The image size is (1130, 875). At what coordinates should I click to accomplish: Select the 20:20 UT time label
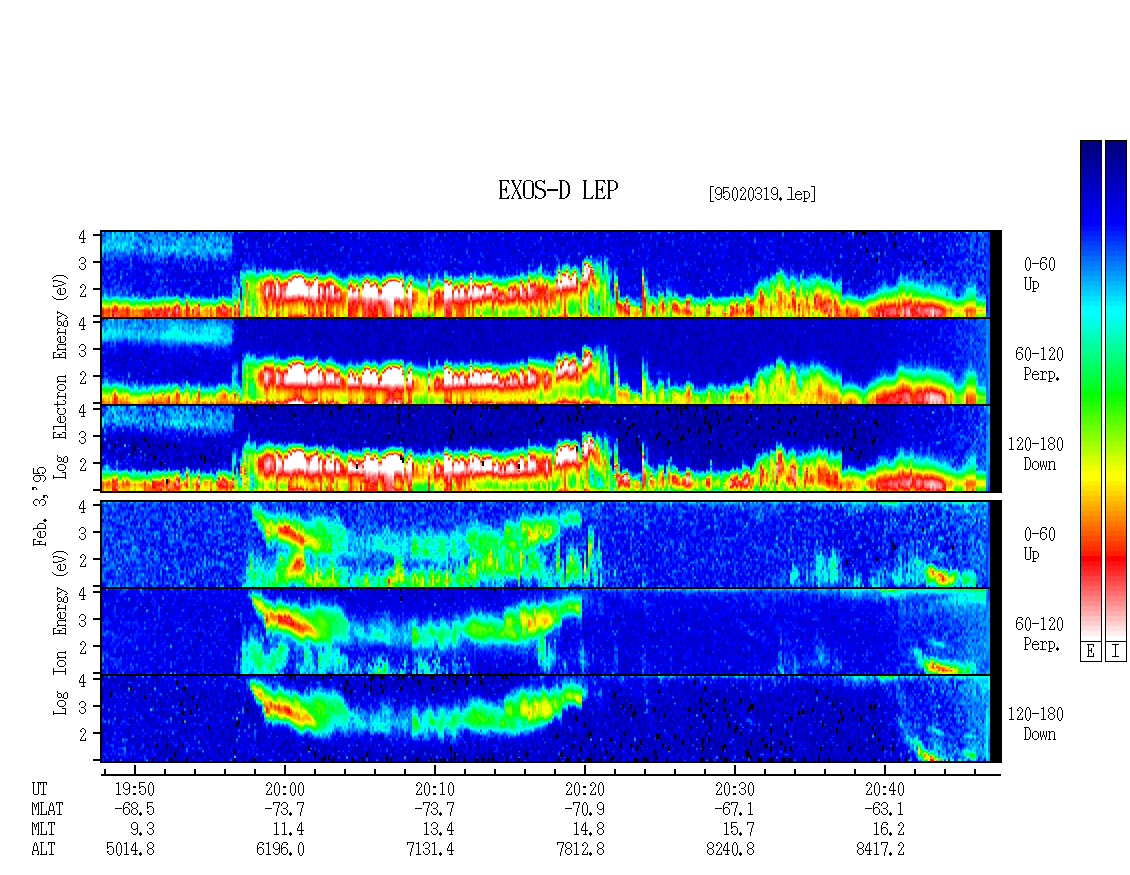coord(584,789)
